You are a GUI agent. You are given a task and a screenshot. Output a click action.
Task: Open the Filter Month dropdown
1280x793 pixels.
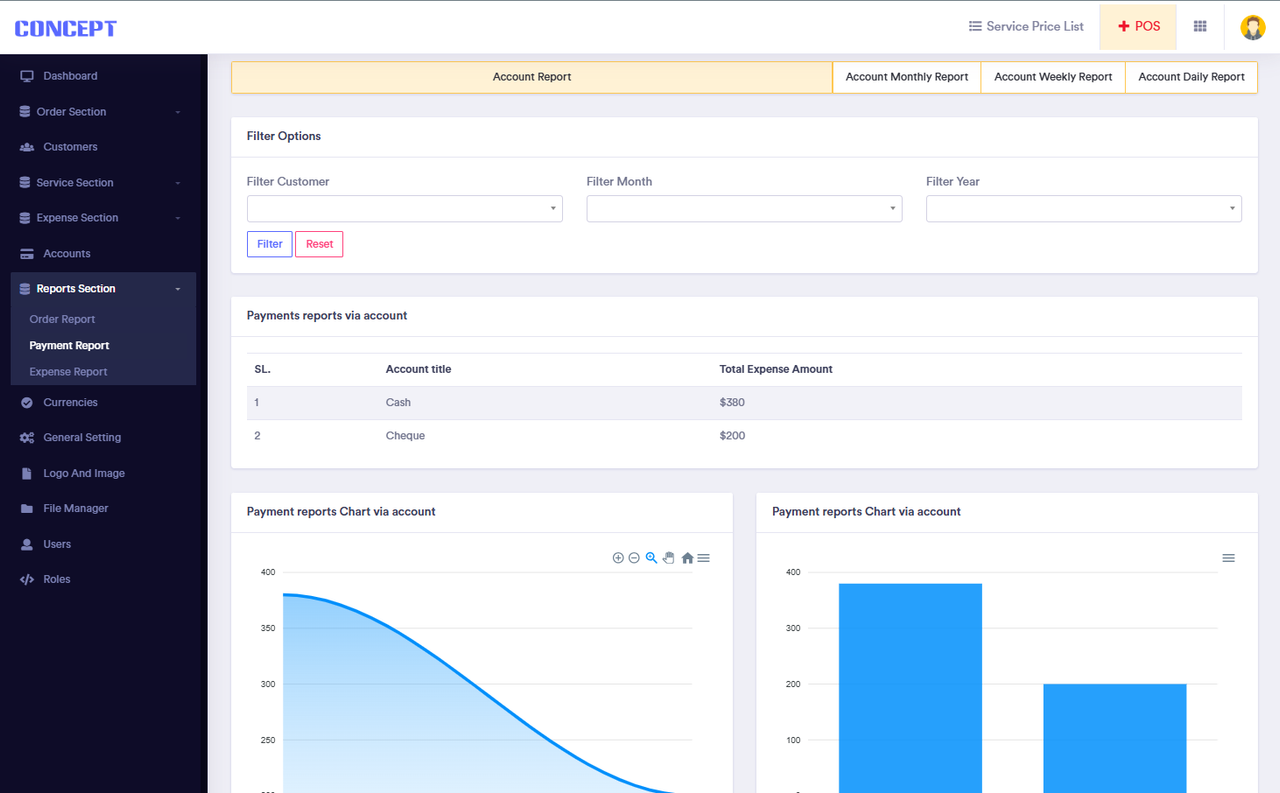744,209
